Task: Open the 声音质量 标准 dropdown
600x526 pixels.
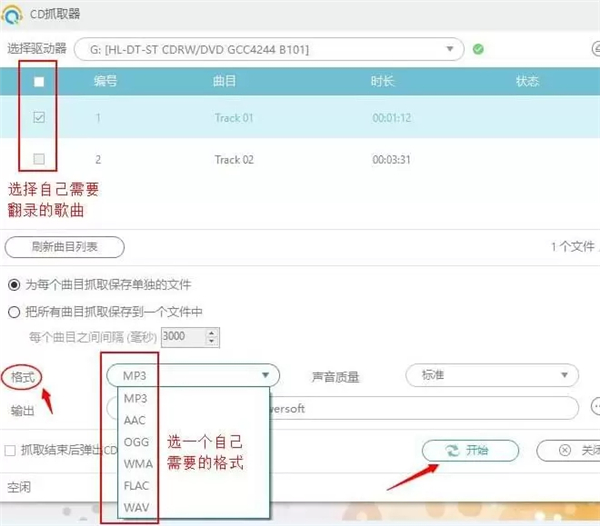Action: coord(492,375)
